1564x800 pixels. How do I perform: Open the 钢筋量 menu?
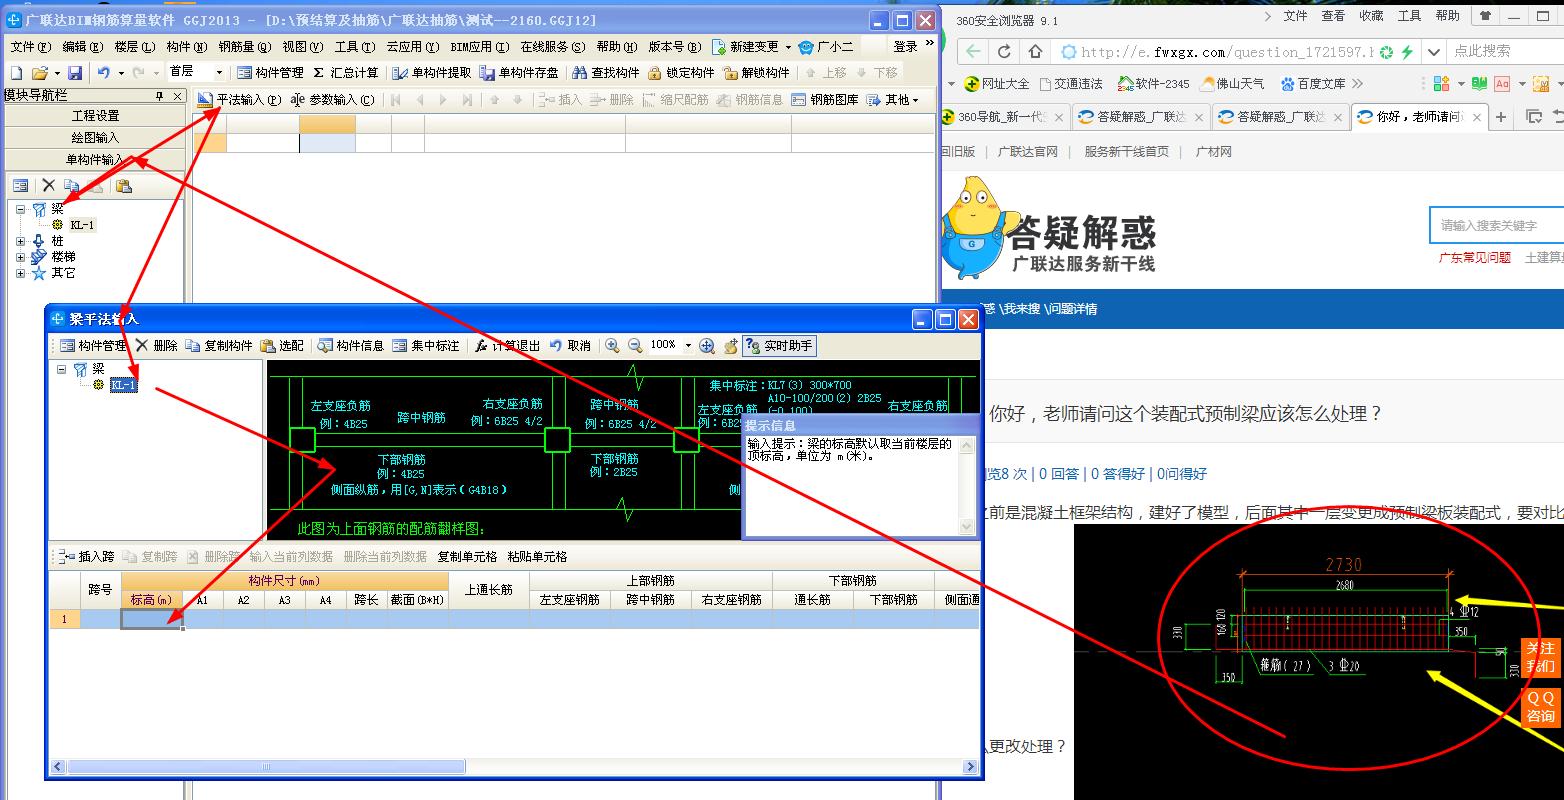point(245,47)
